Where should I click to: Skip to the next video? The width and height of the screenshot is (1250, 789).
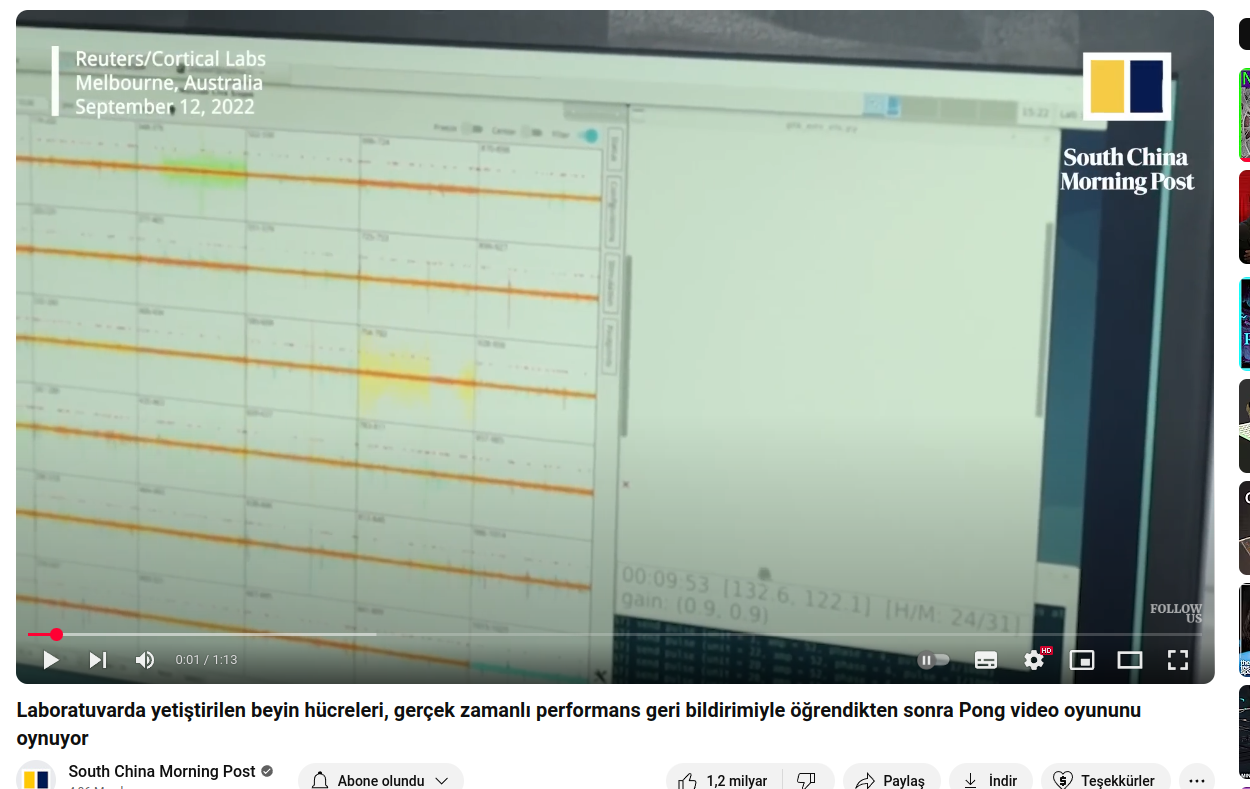point(97,660)
